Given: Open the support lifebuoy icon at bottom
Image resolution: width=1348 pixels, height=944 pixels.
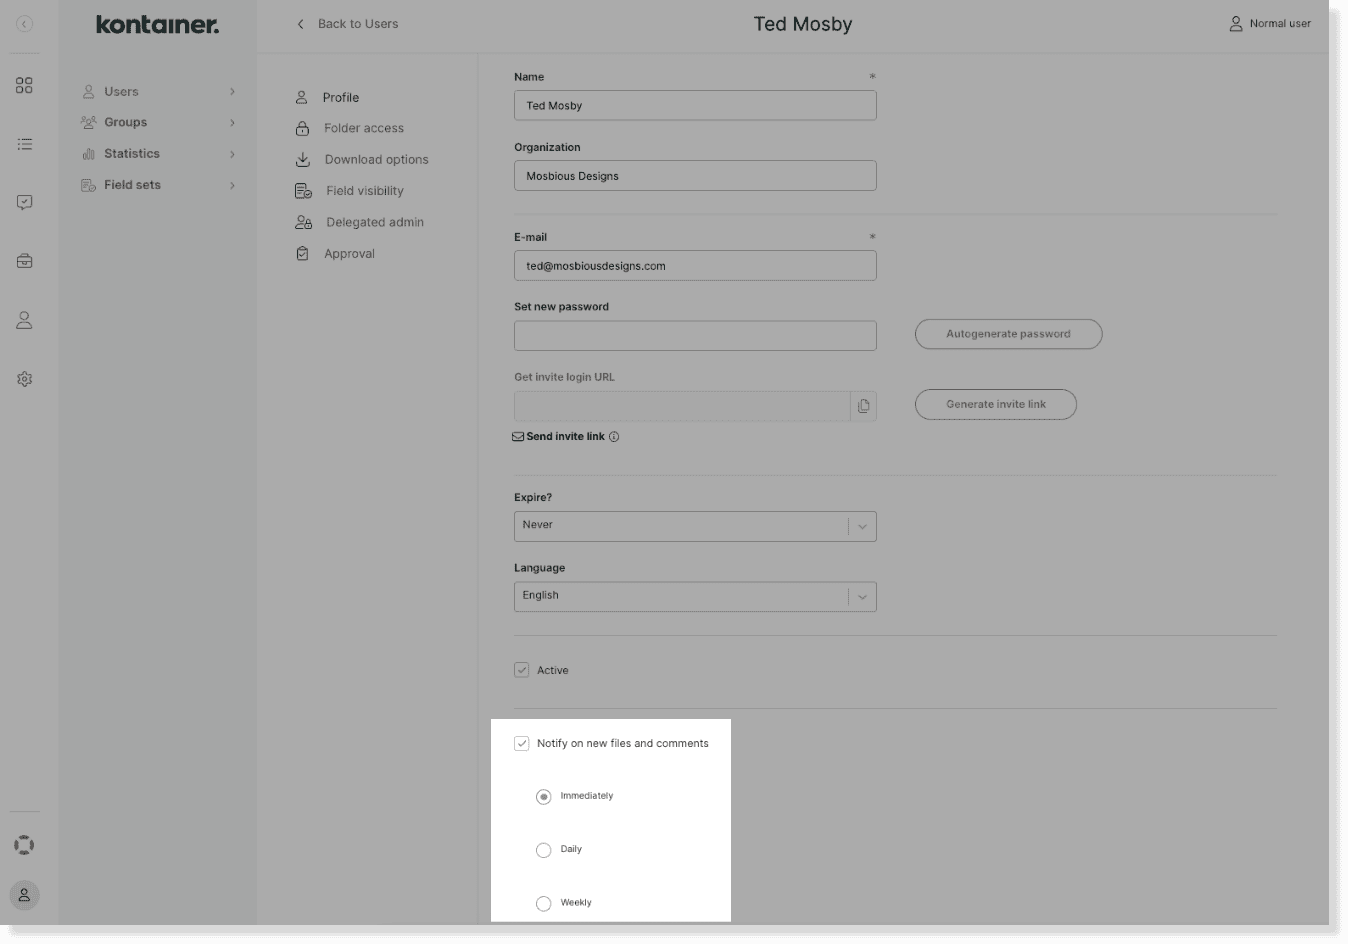Looking at the screenshot, I should [24, 843].
